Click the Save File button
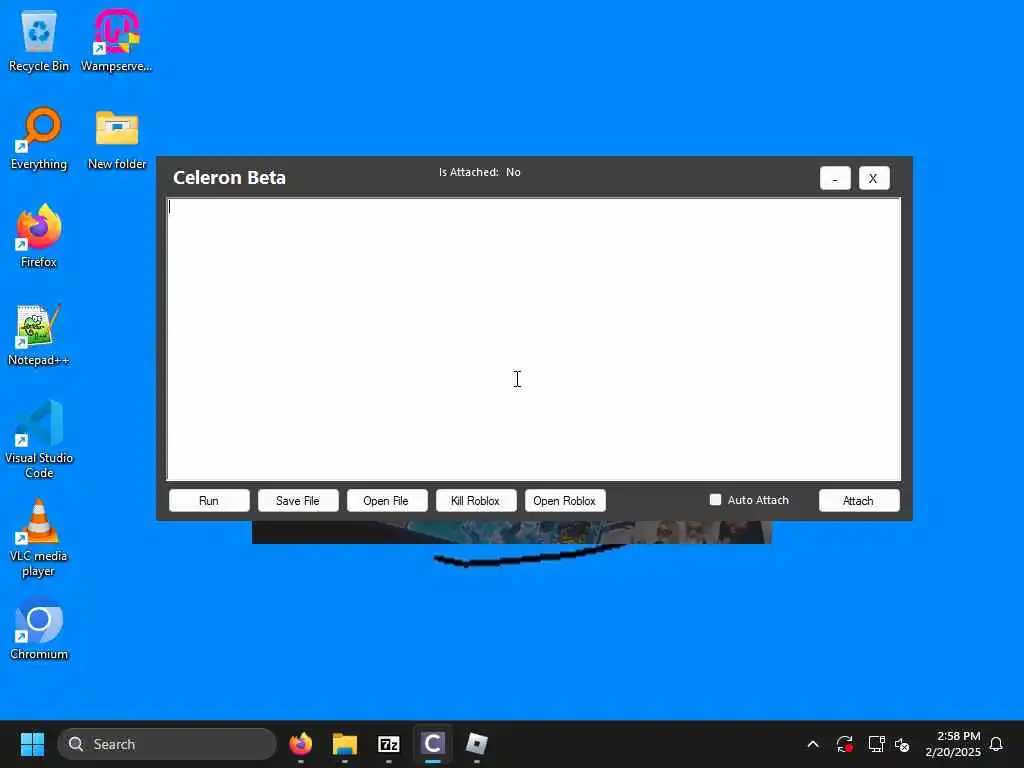1024x768 pixels. point(298,501)
